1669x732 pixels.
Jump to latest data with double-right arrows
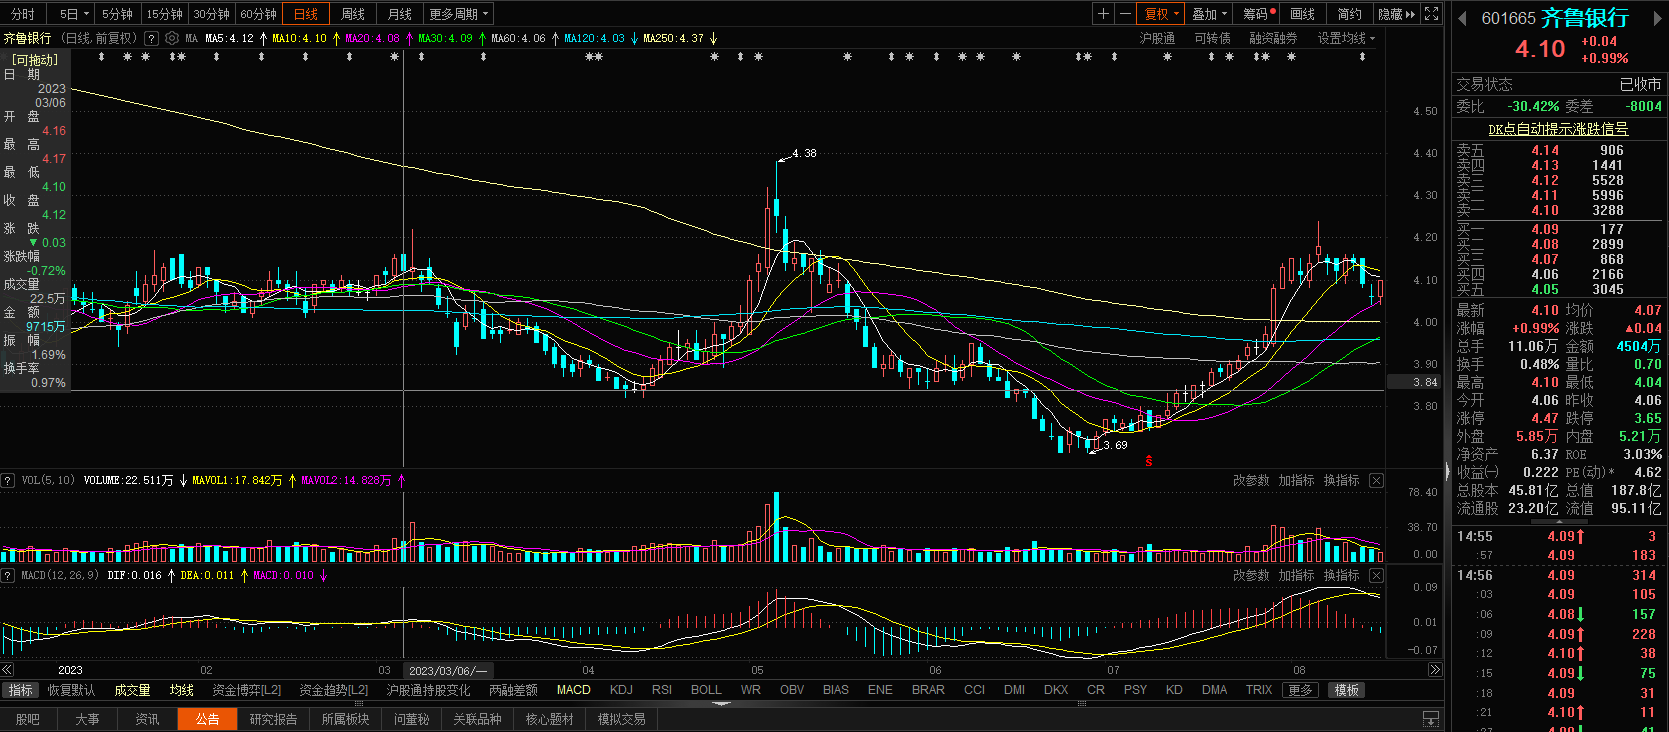[1435, 670]
